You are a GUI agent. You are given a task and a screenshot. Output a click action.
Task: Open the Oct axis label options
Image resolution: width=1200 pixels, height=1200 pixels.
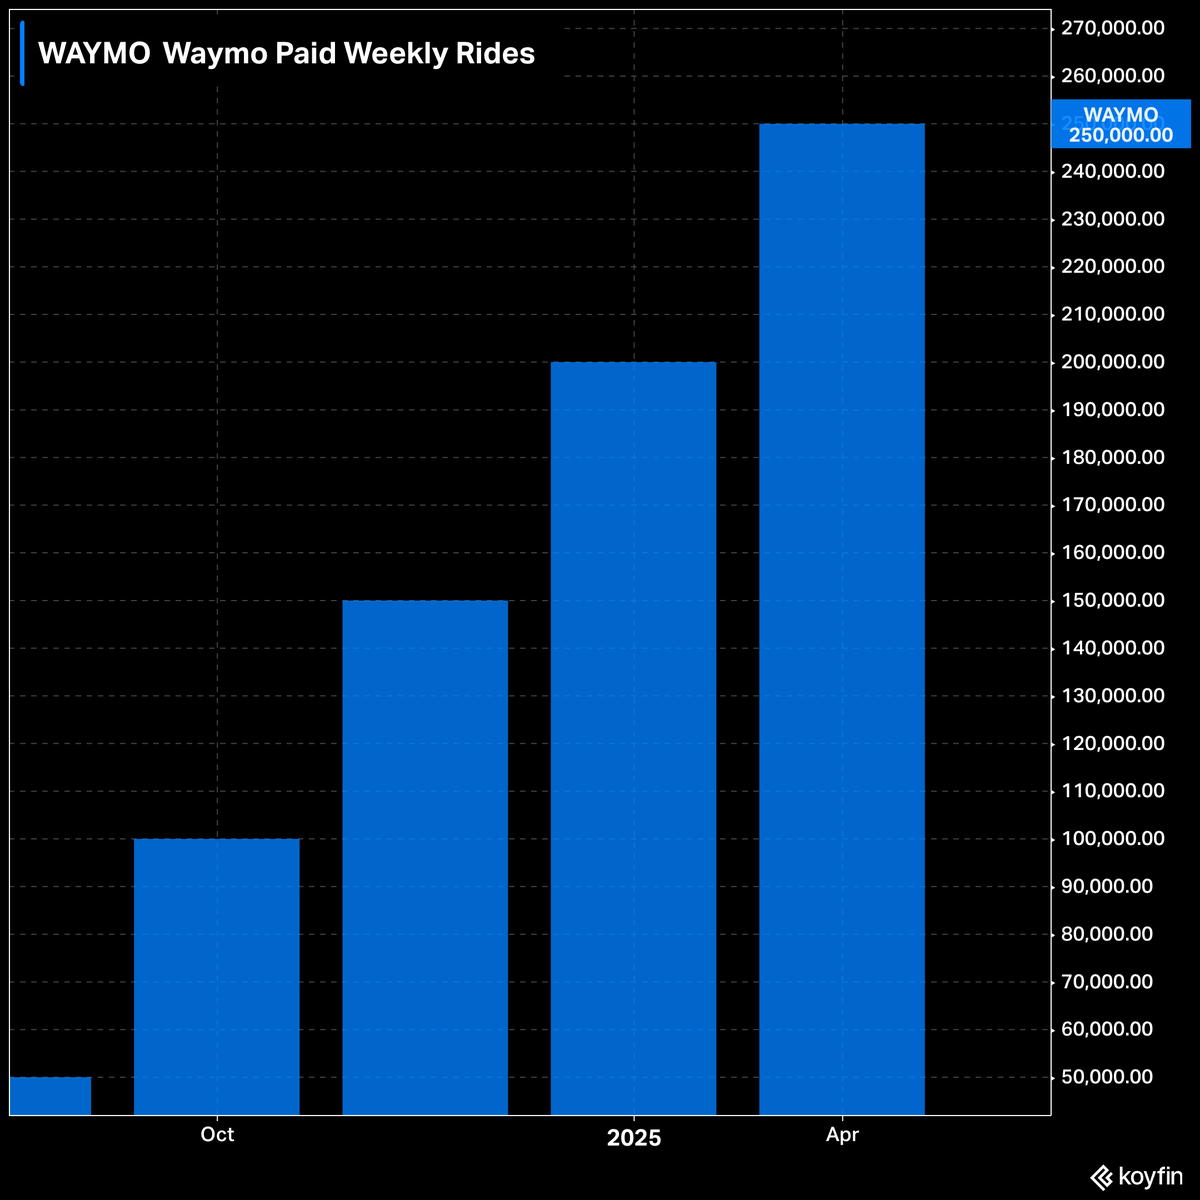pyautogui.click(x=217, y=1134)
